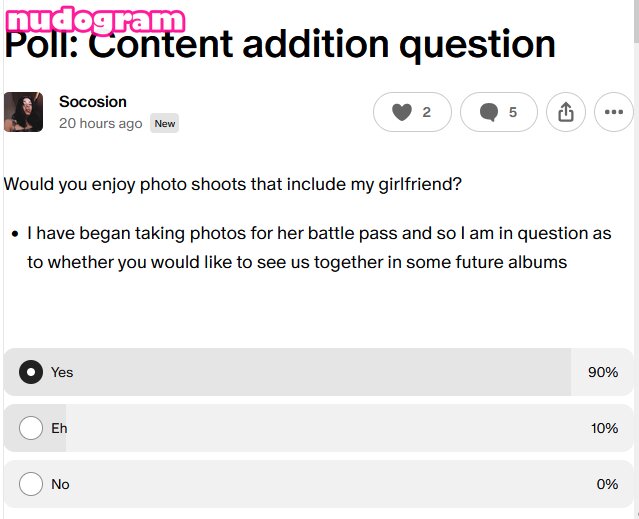Click the girlfriend photo shoots question text

point(233,184)
